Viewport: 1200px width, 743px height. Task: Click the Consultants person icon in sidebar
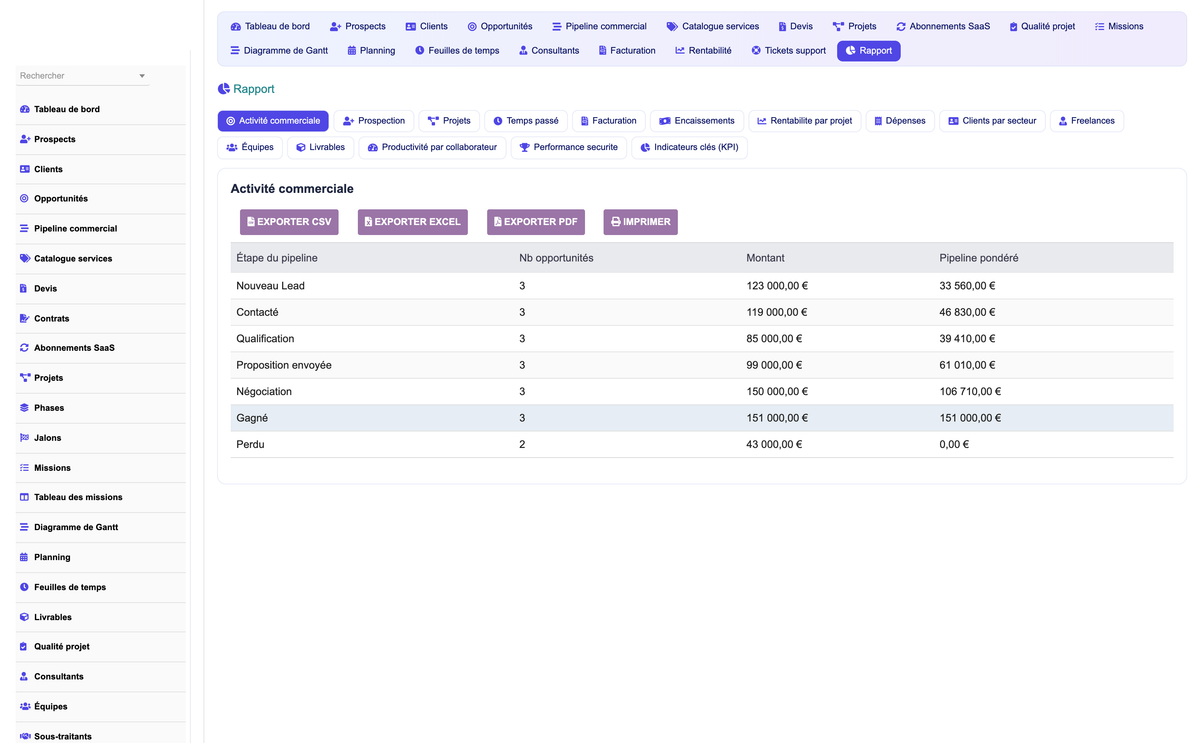click(24, 677)
